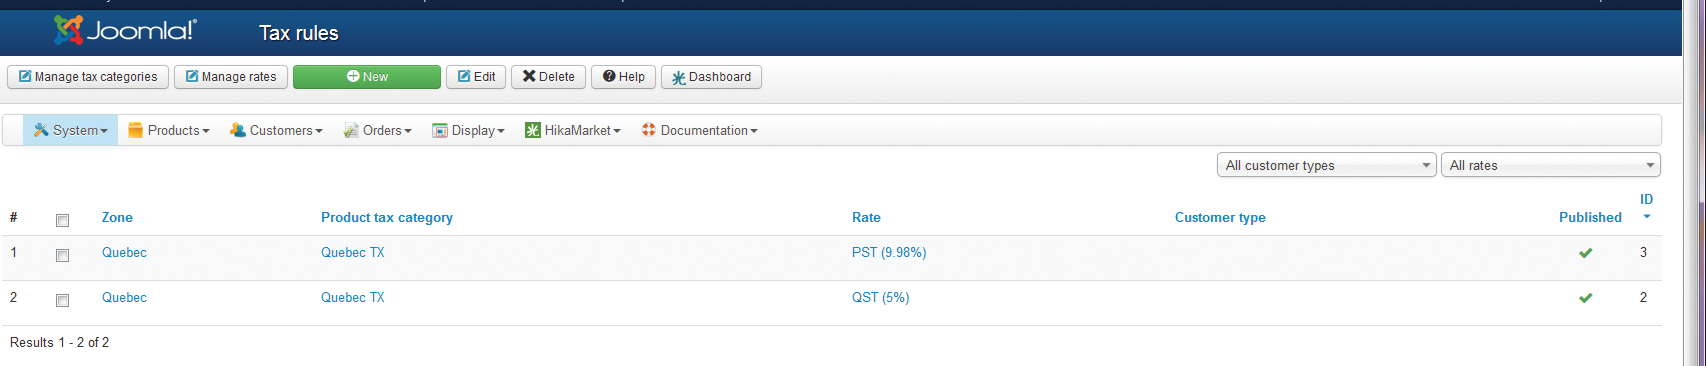Click the Manage tax categories pencil icon

point(25,76)
